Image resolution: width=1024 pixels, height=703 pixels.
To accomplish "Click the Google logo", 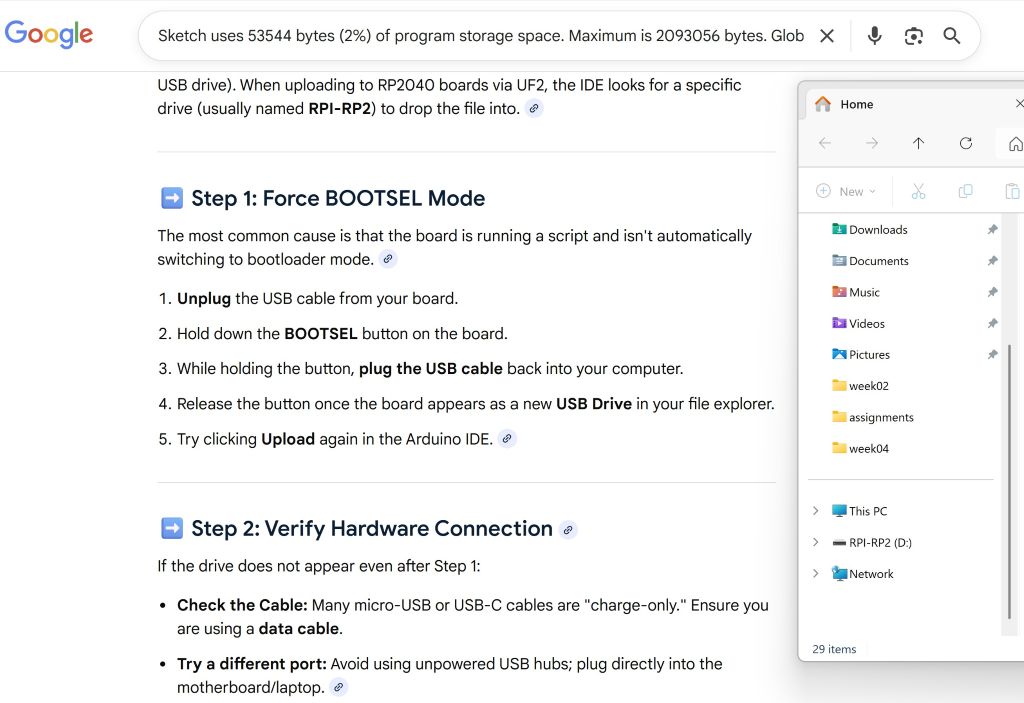I will 49,34.
